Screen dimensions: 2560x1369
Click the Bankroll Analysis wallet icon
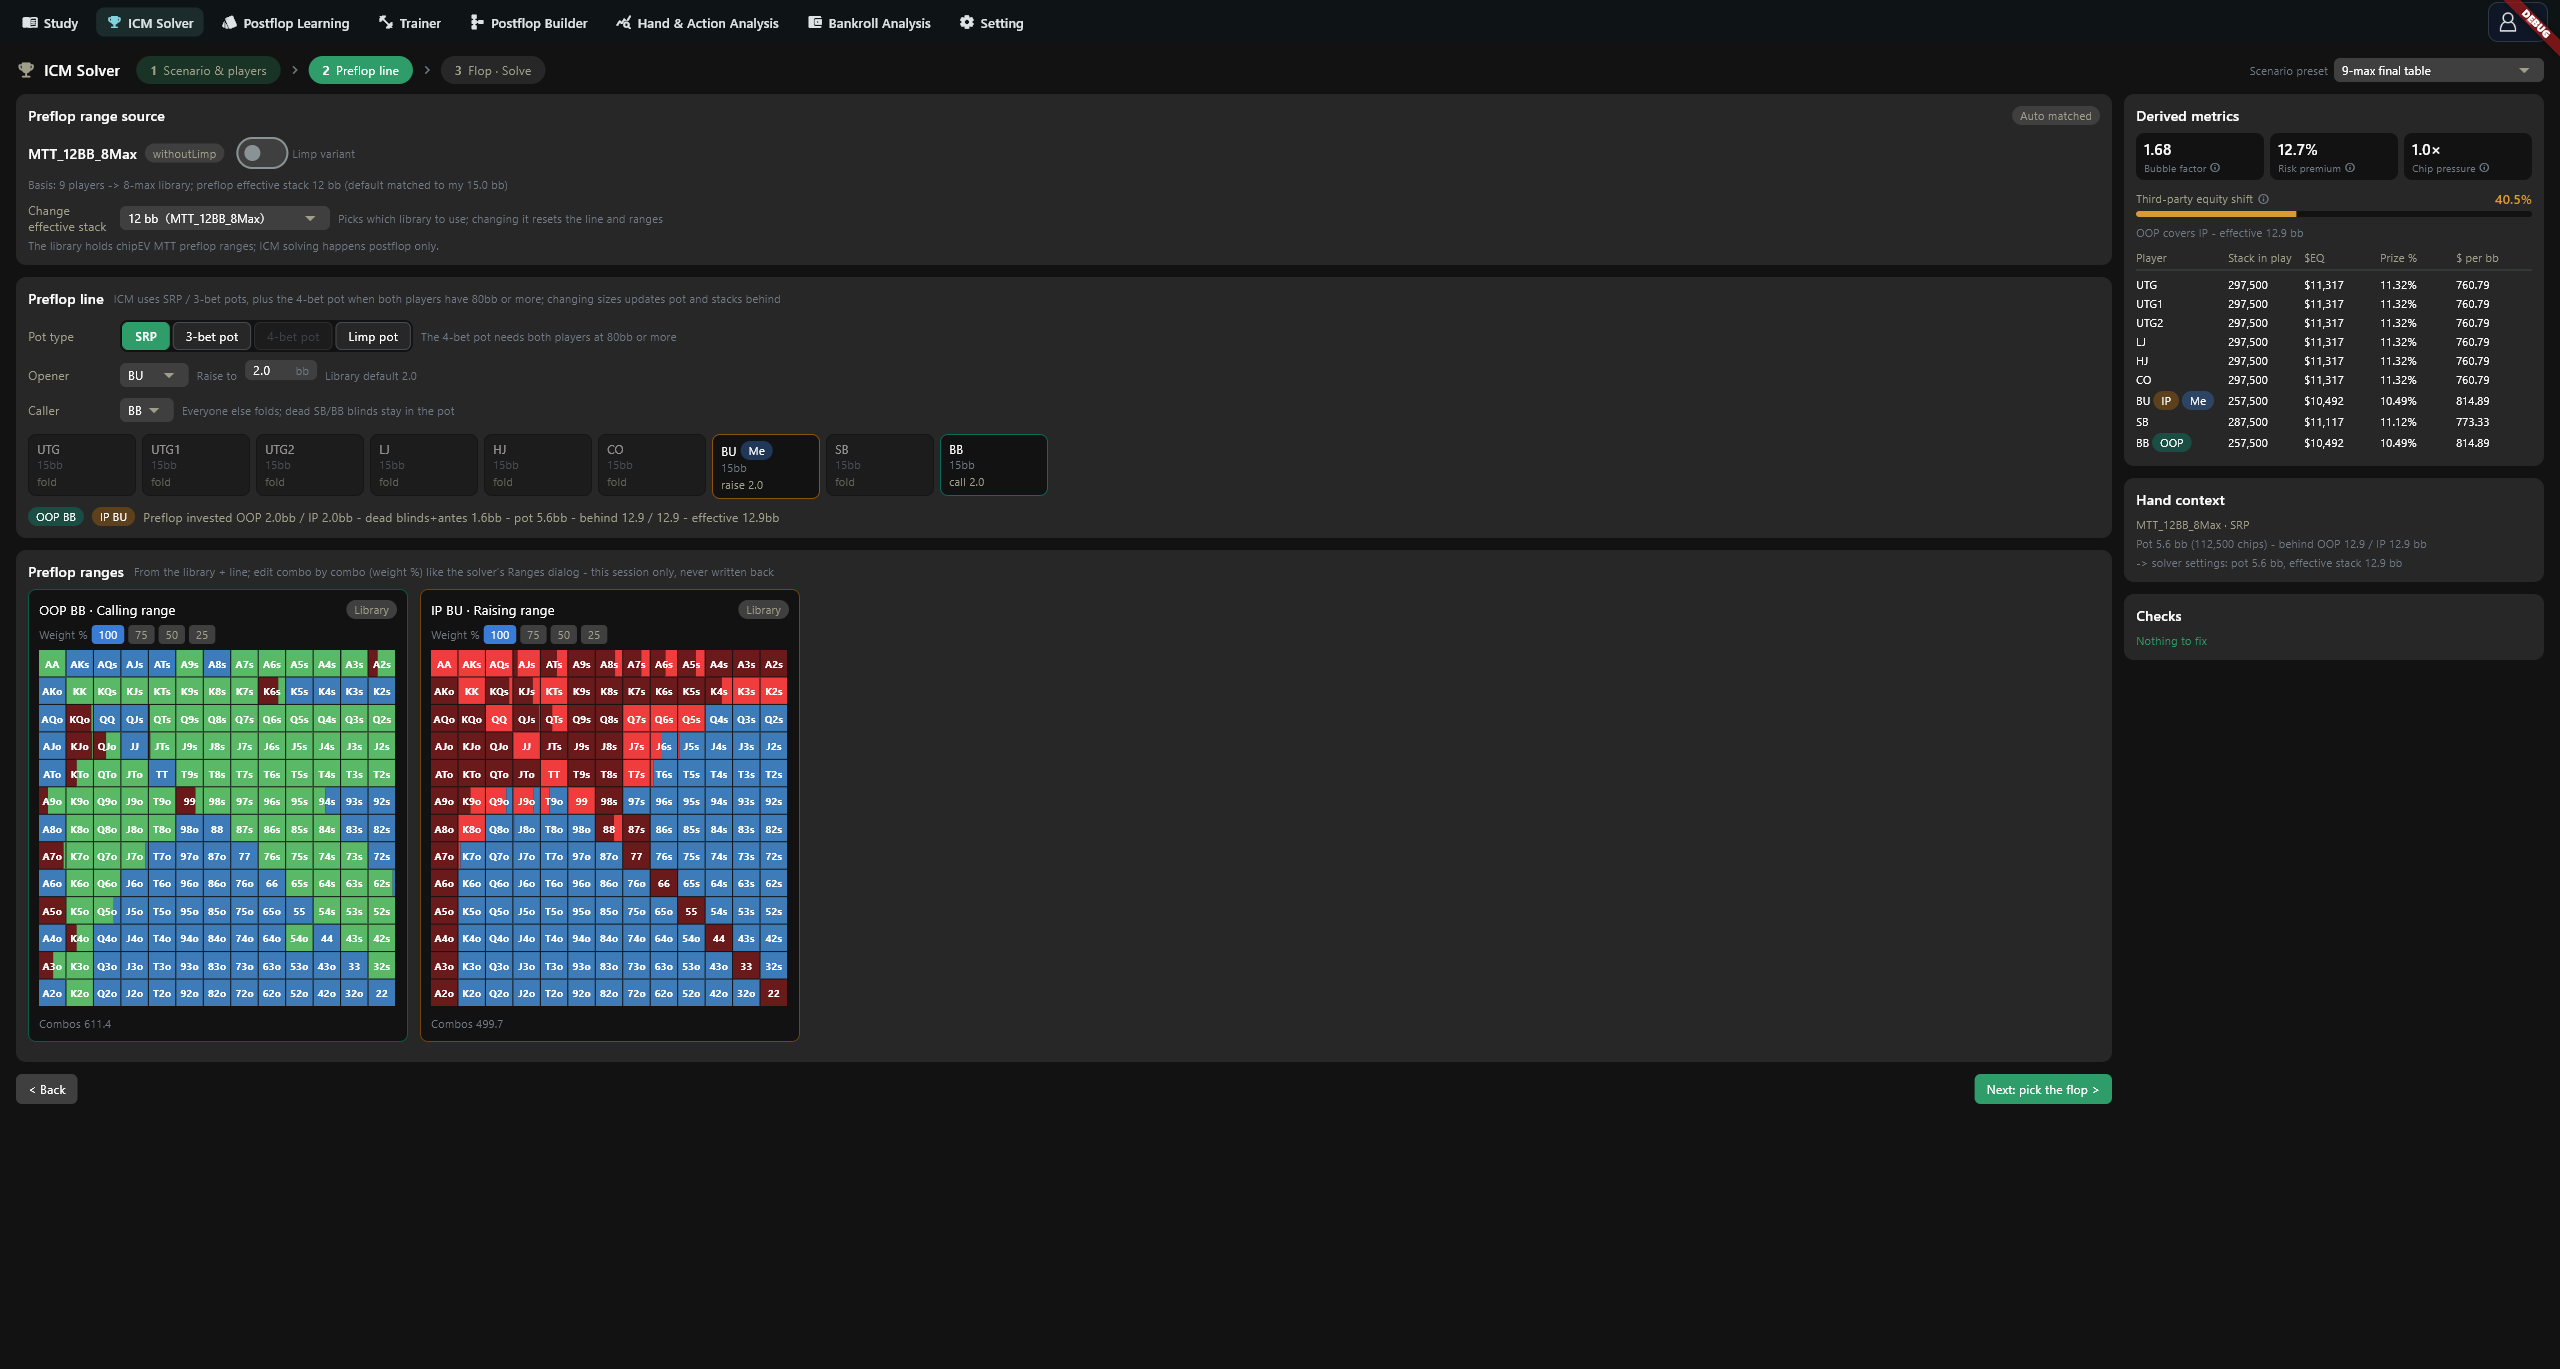click(815, 23)
